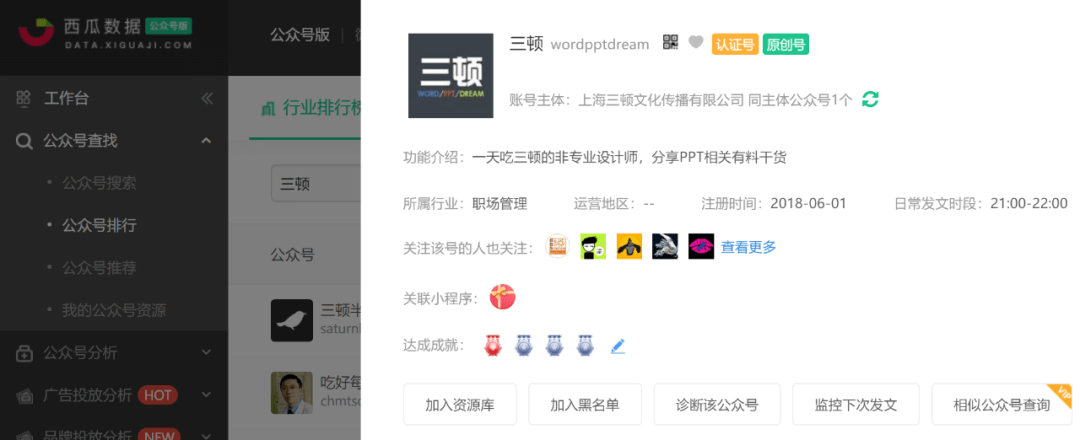Expand the 公众号分析 menu section

click(206, 353)
